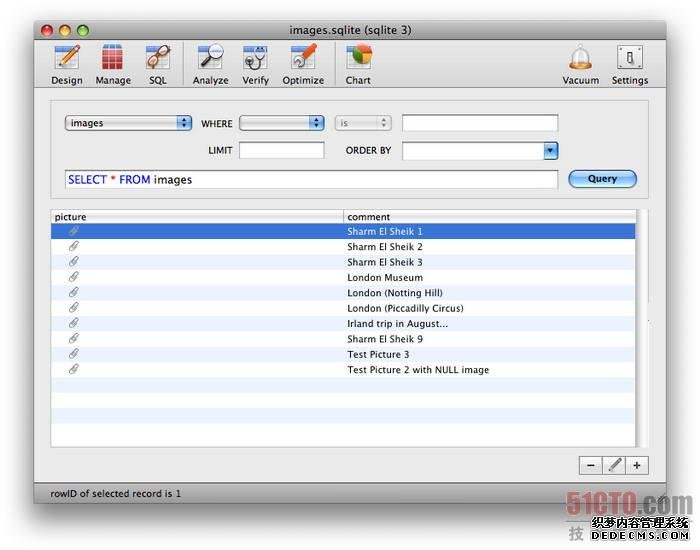The width and height of the screenshot is (700, 550).
Task: Click the LIMIT input field
Action: (282, 151)
